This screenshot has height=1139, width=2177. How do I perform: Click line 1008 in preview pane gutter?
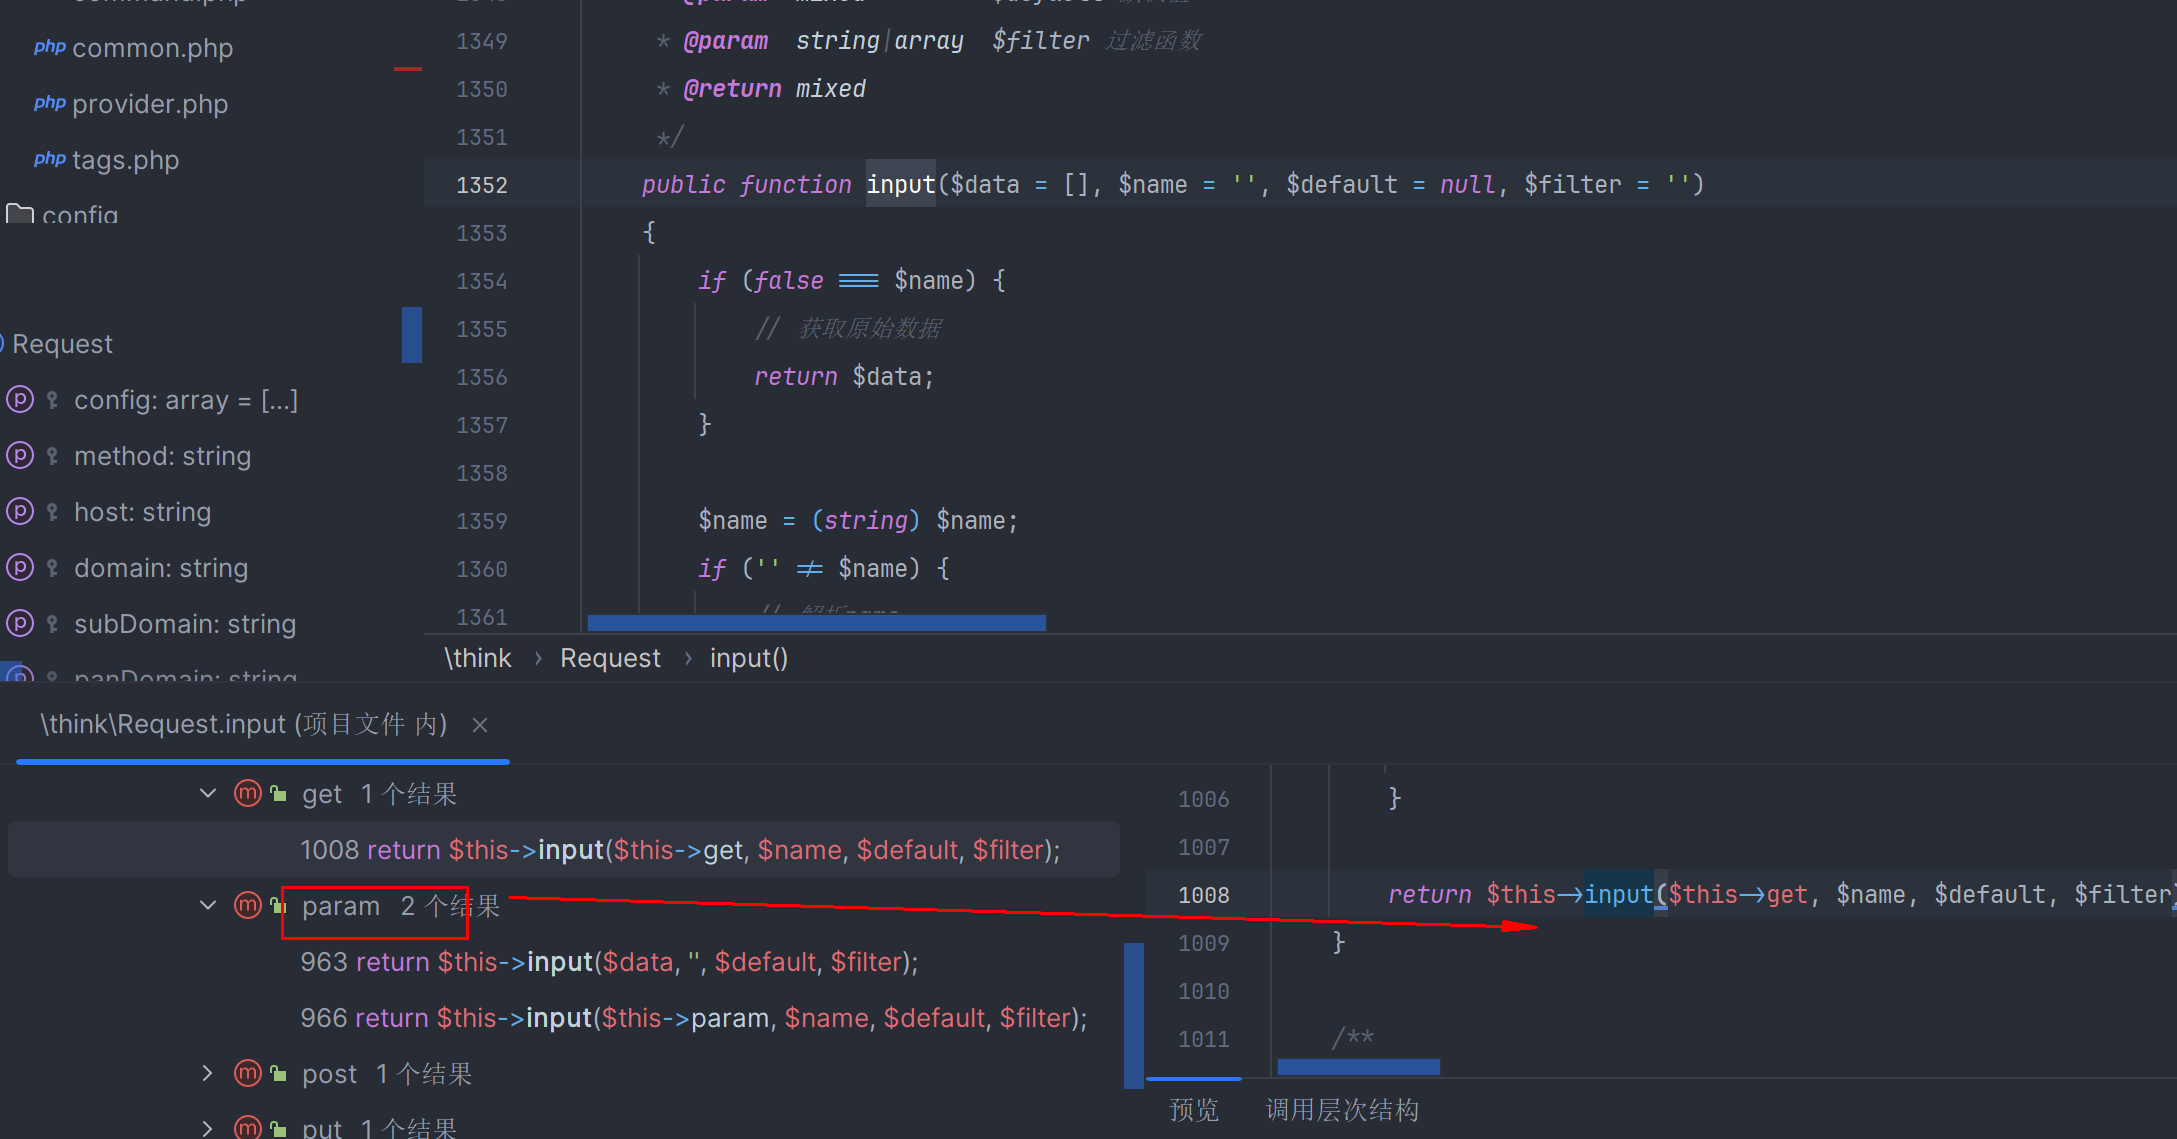[1204, 895]
